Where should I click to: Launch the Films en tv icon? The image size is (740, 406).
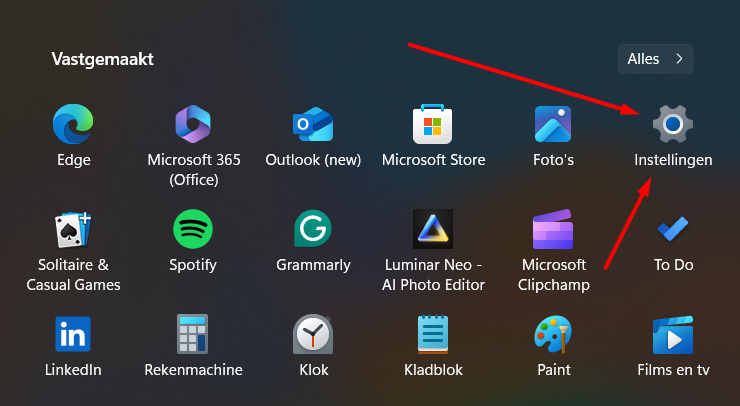coord(673,335)
